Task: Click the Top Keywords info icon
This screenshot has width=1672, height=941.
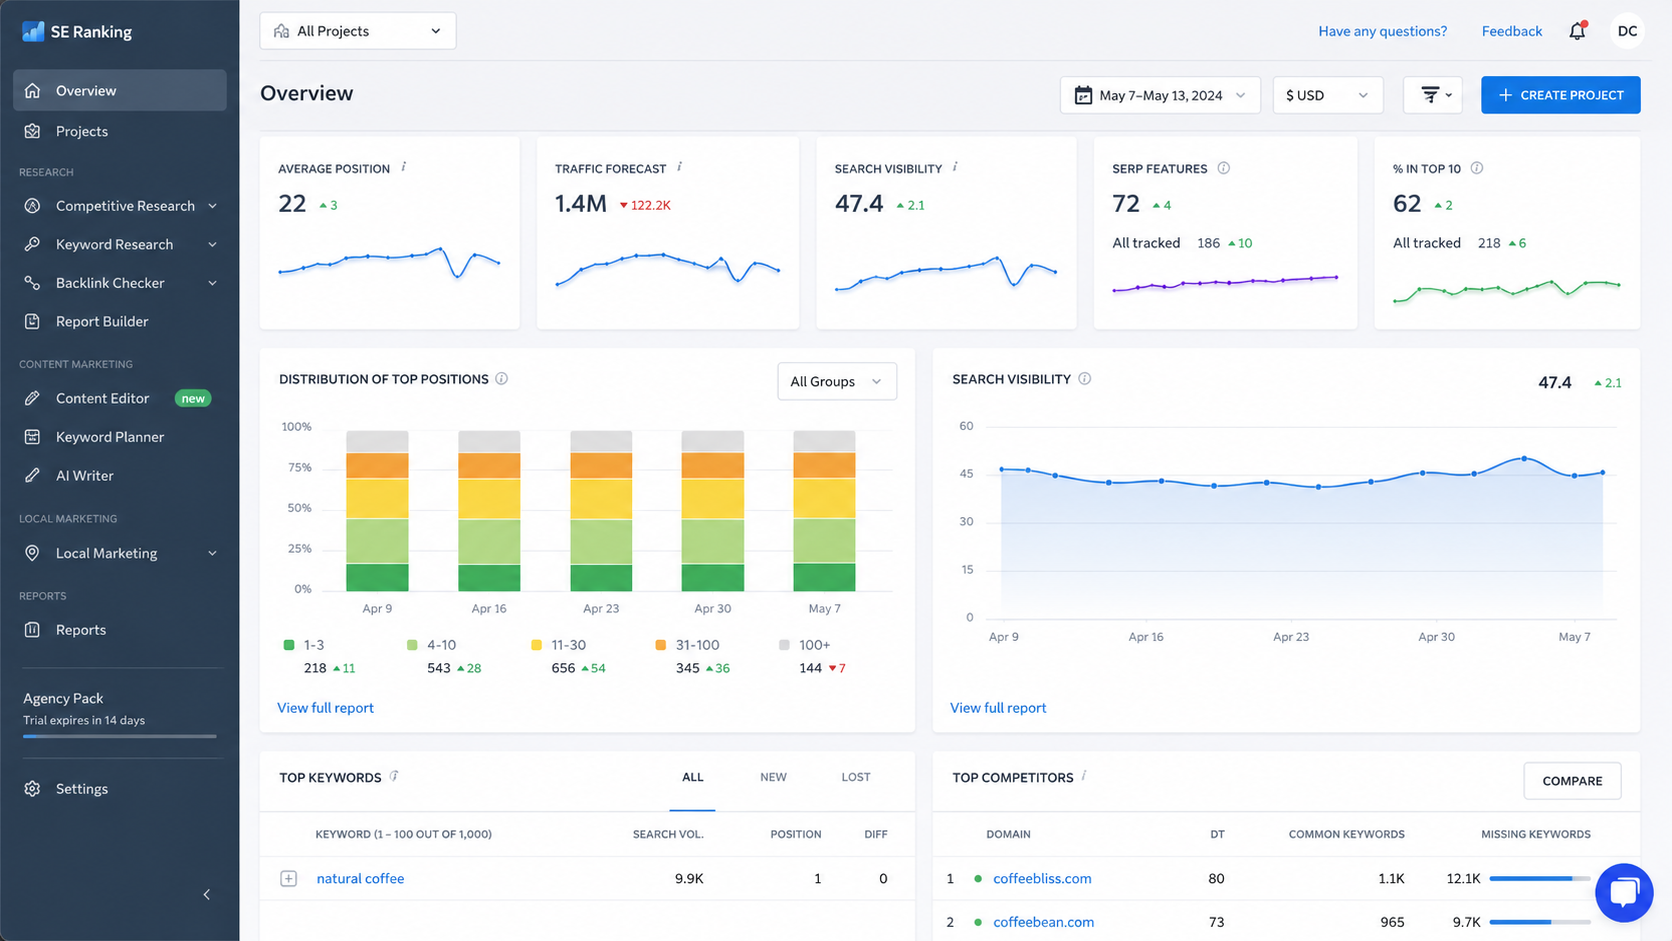Action: pos(394,776)
